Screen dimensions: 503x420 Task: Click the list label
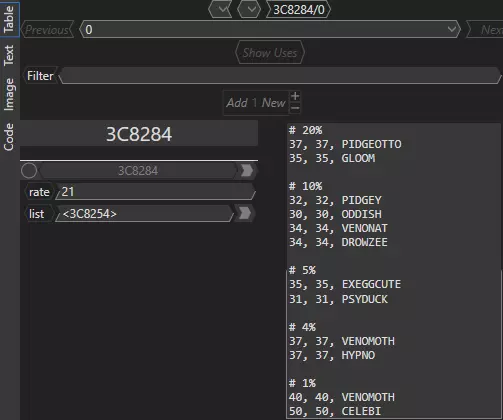(x=36, y=214)
